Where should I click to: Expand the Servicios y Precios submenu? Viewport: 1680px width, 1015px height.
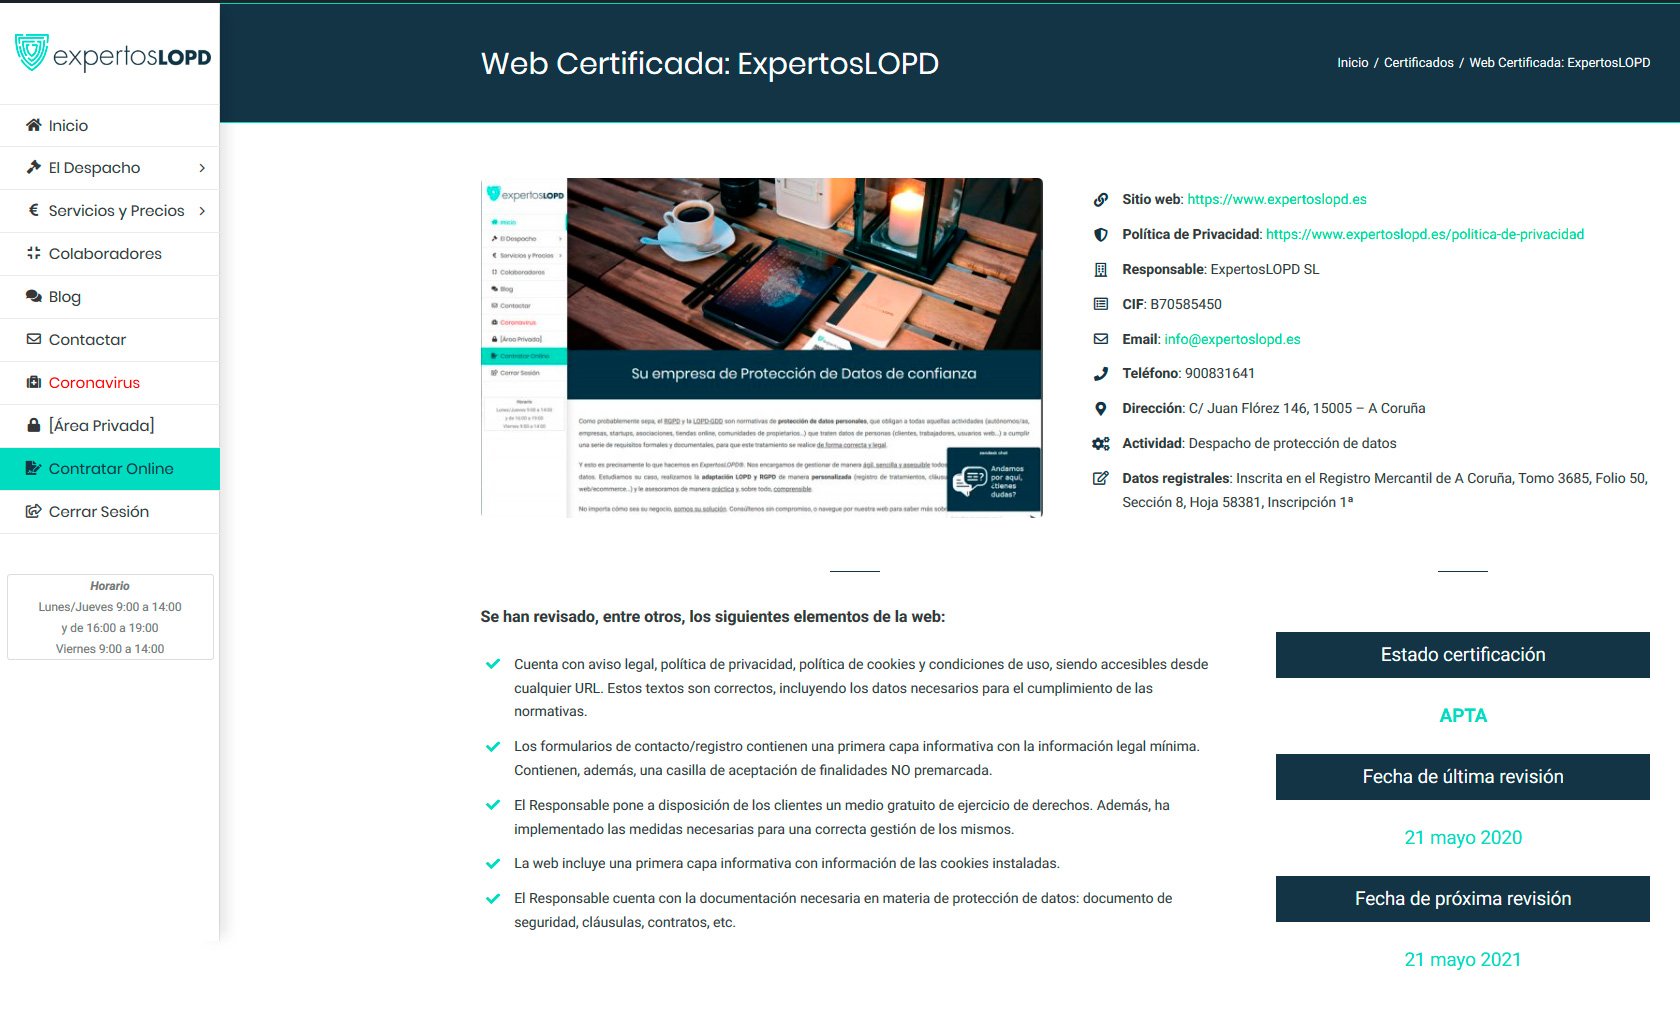click(x=203, y=211)
